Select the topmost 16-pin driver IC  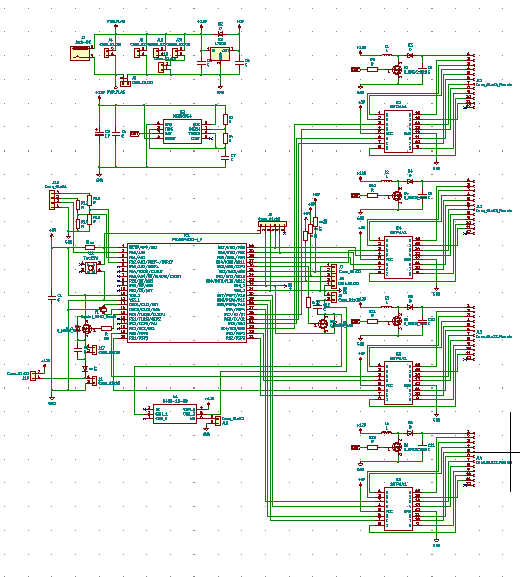click(x=398, y=131)
